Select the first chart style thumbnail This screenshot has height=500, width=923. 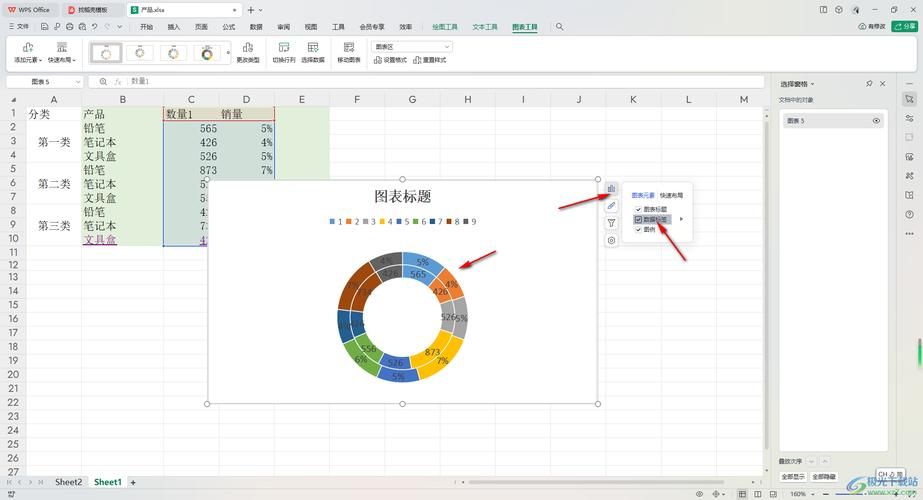pos(106,53)
